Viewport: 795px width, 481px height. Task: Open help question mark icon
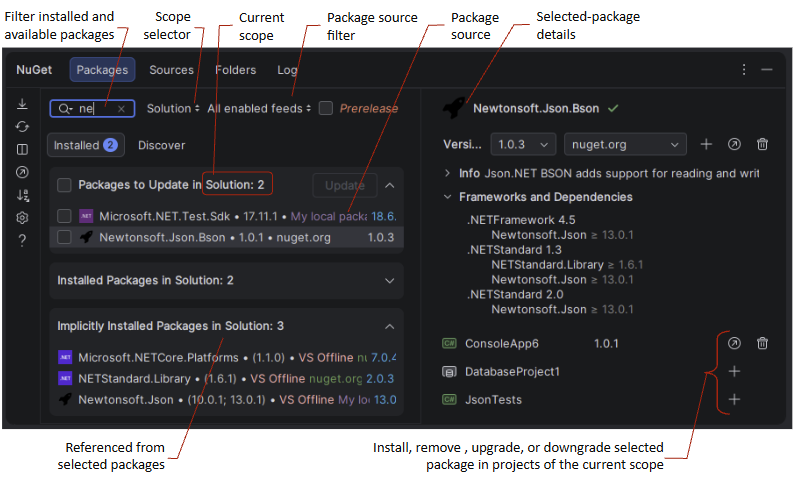point(22,240)
